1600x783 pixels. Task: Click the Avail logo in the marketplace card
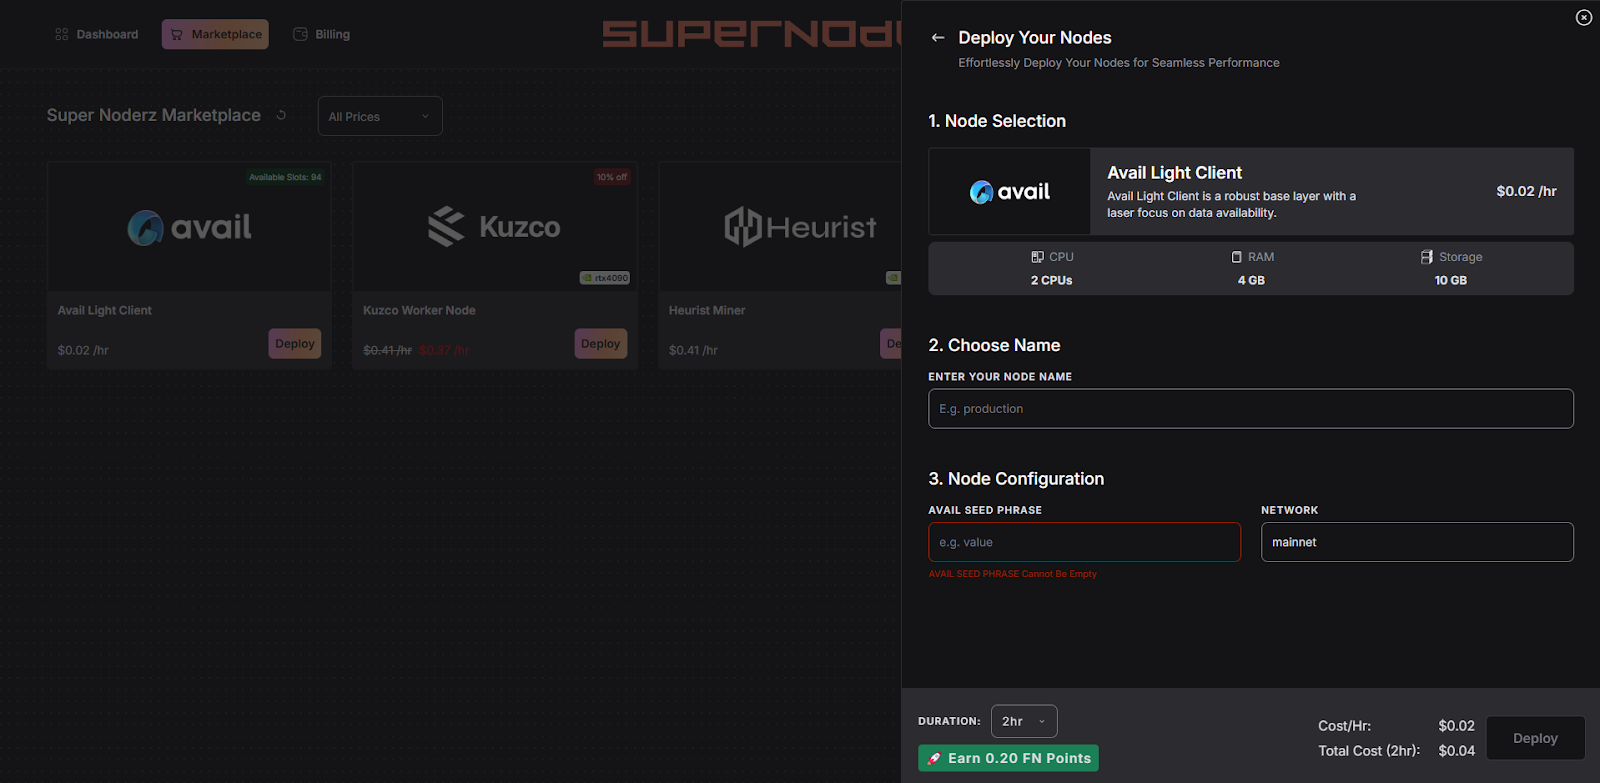(x=189, y=227)
